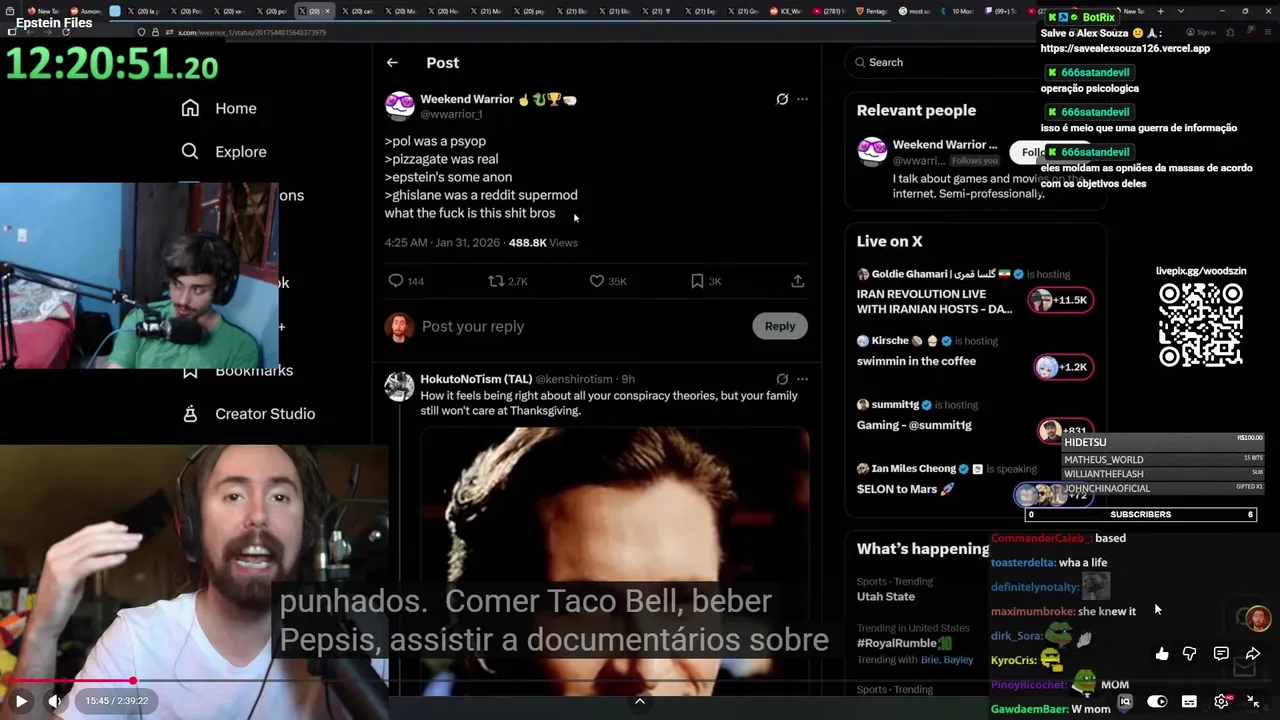Open HokutoNoTism reply more options
The width and height of the screenshot is (1280, 720).
(802, 379)
